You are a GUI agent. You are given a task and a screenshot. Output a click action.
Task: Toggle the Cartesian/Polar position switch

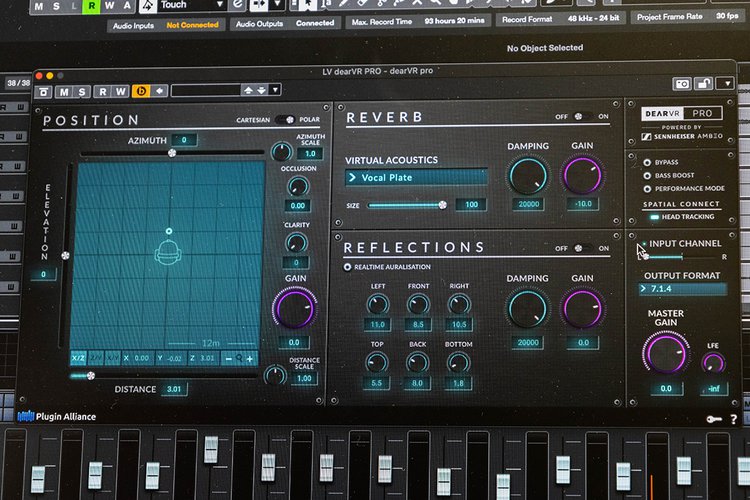[284, 120]
